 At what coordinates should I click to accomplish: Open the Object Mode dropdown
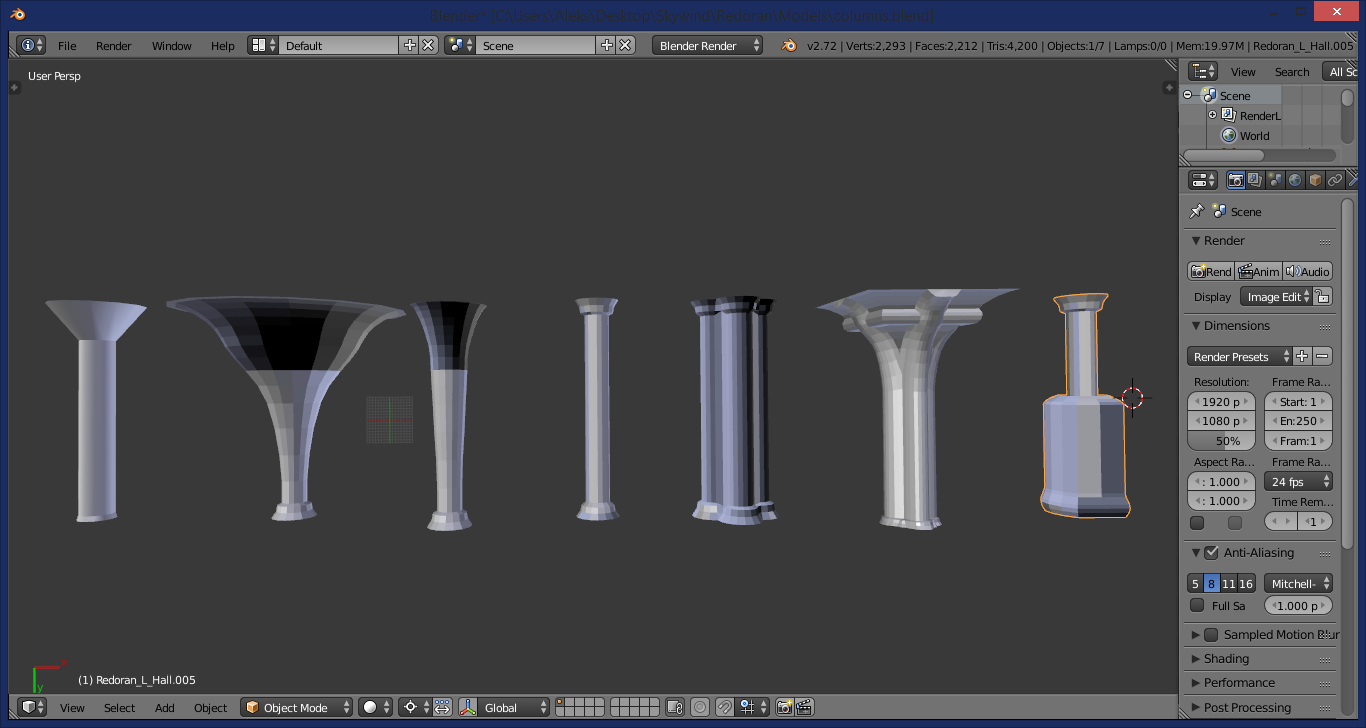(x=297, y=707)
